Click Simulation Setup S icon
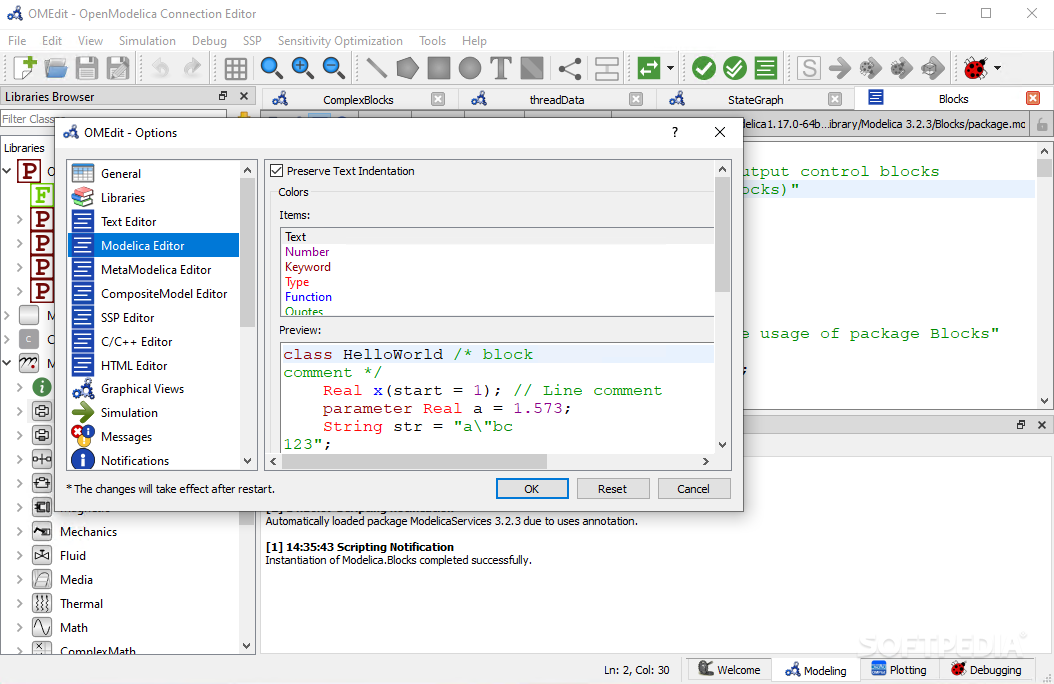 (809, 68)
